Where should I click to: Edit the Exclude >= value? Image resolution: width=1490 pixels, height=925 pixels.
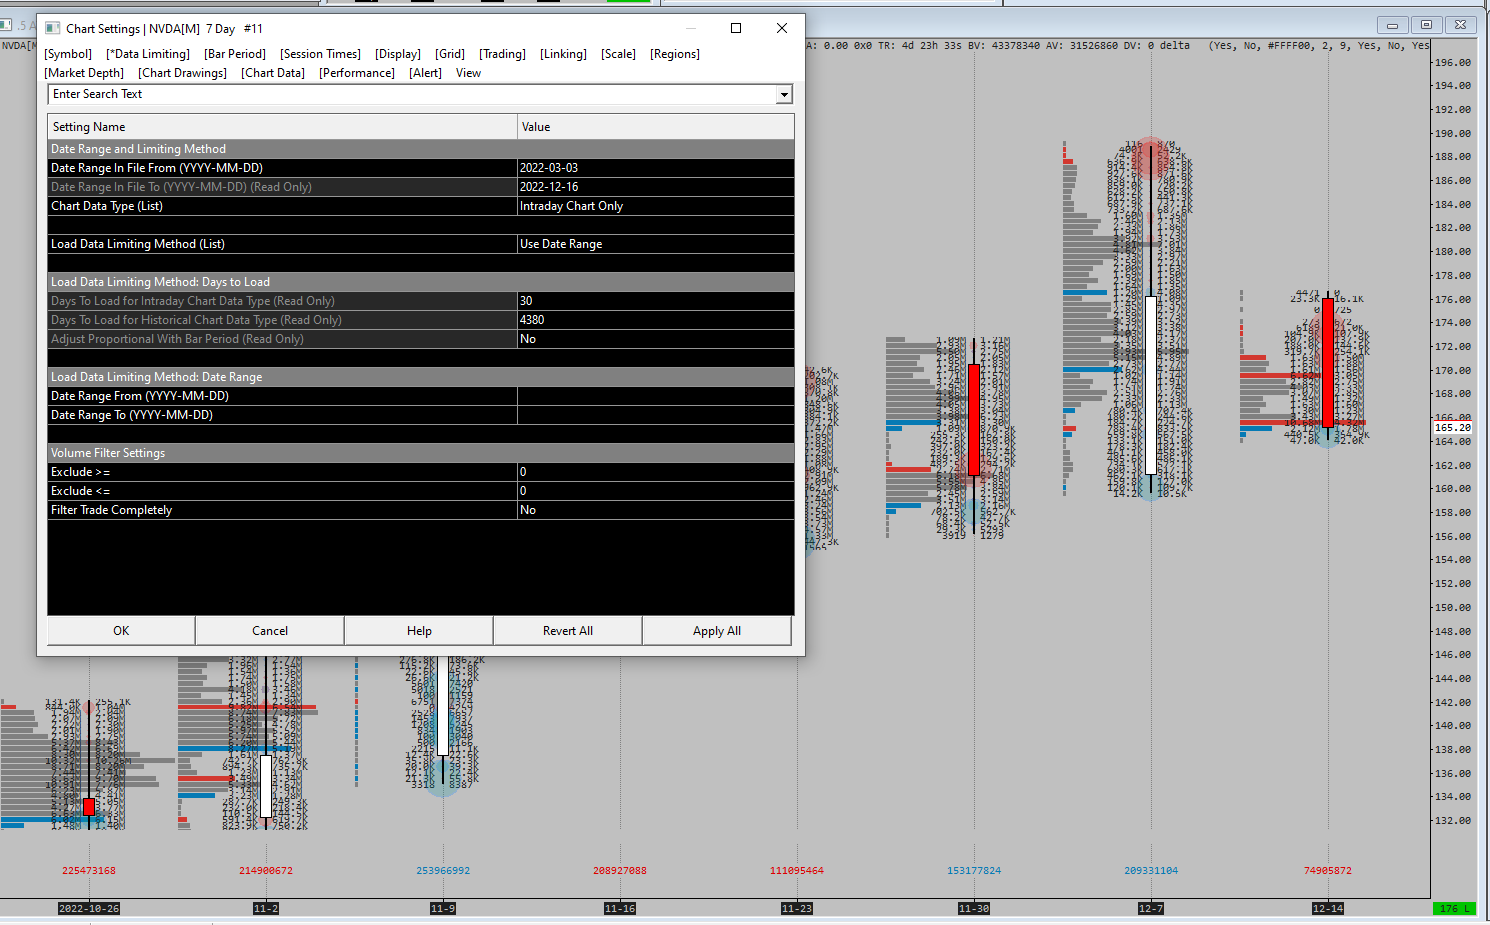(x=656, y=472)
